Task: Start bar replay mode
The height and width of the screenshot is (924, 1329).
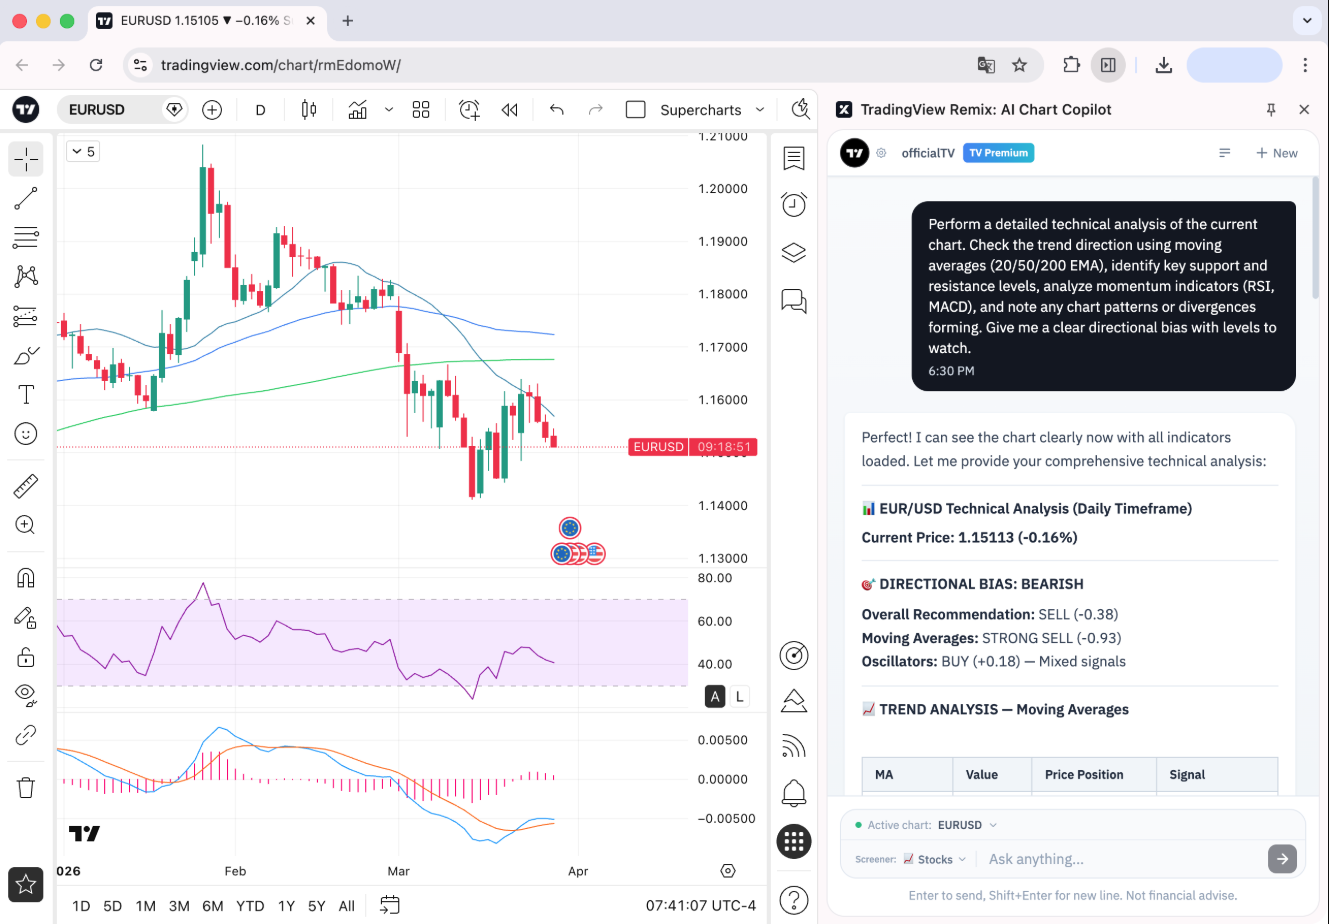Action: click(x=510, y=110)
